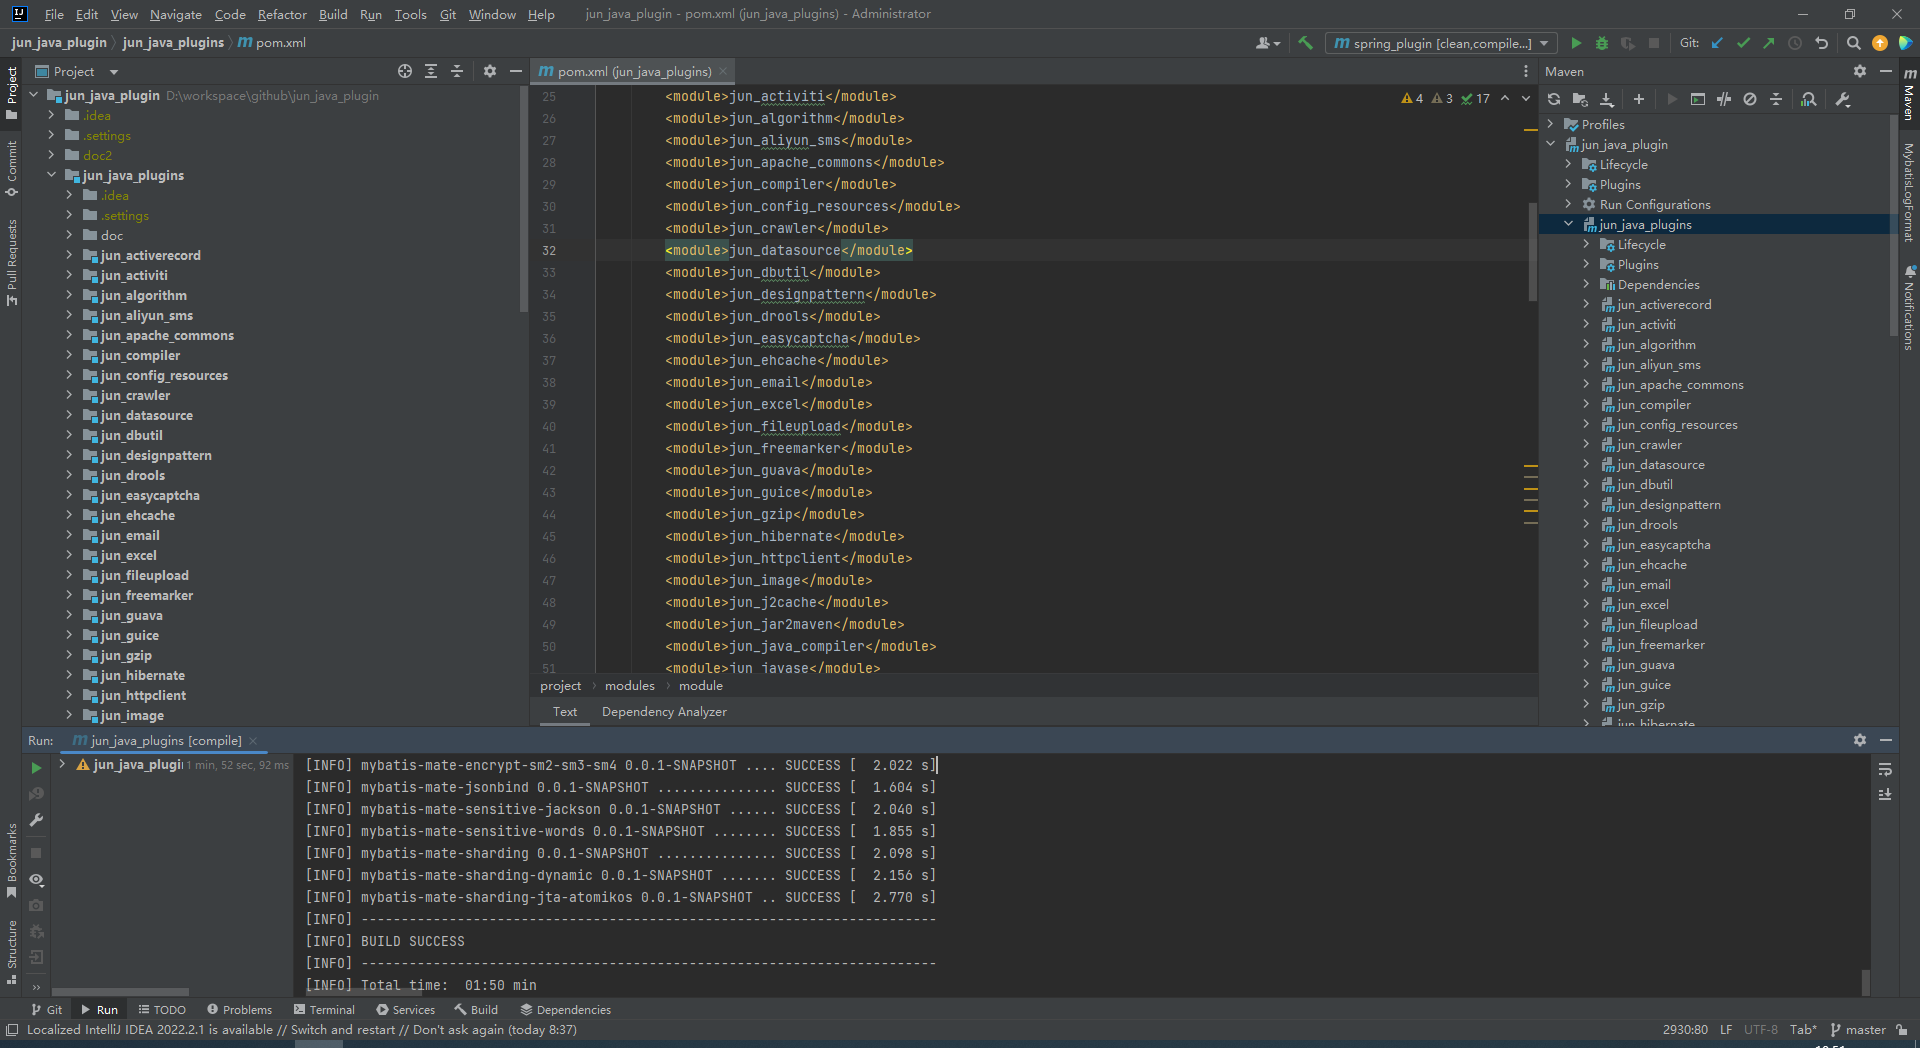The image size is (1920, 1048).
Task: Toggle Skip Tests mode in Maven
Action: click(1750, 99)
